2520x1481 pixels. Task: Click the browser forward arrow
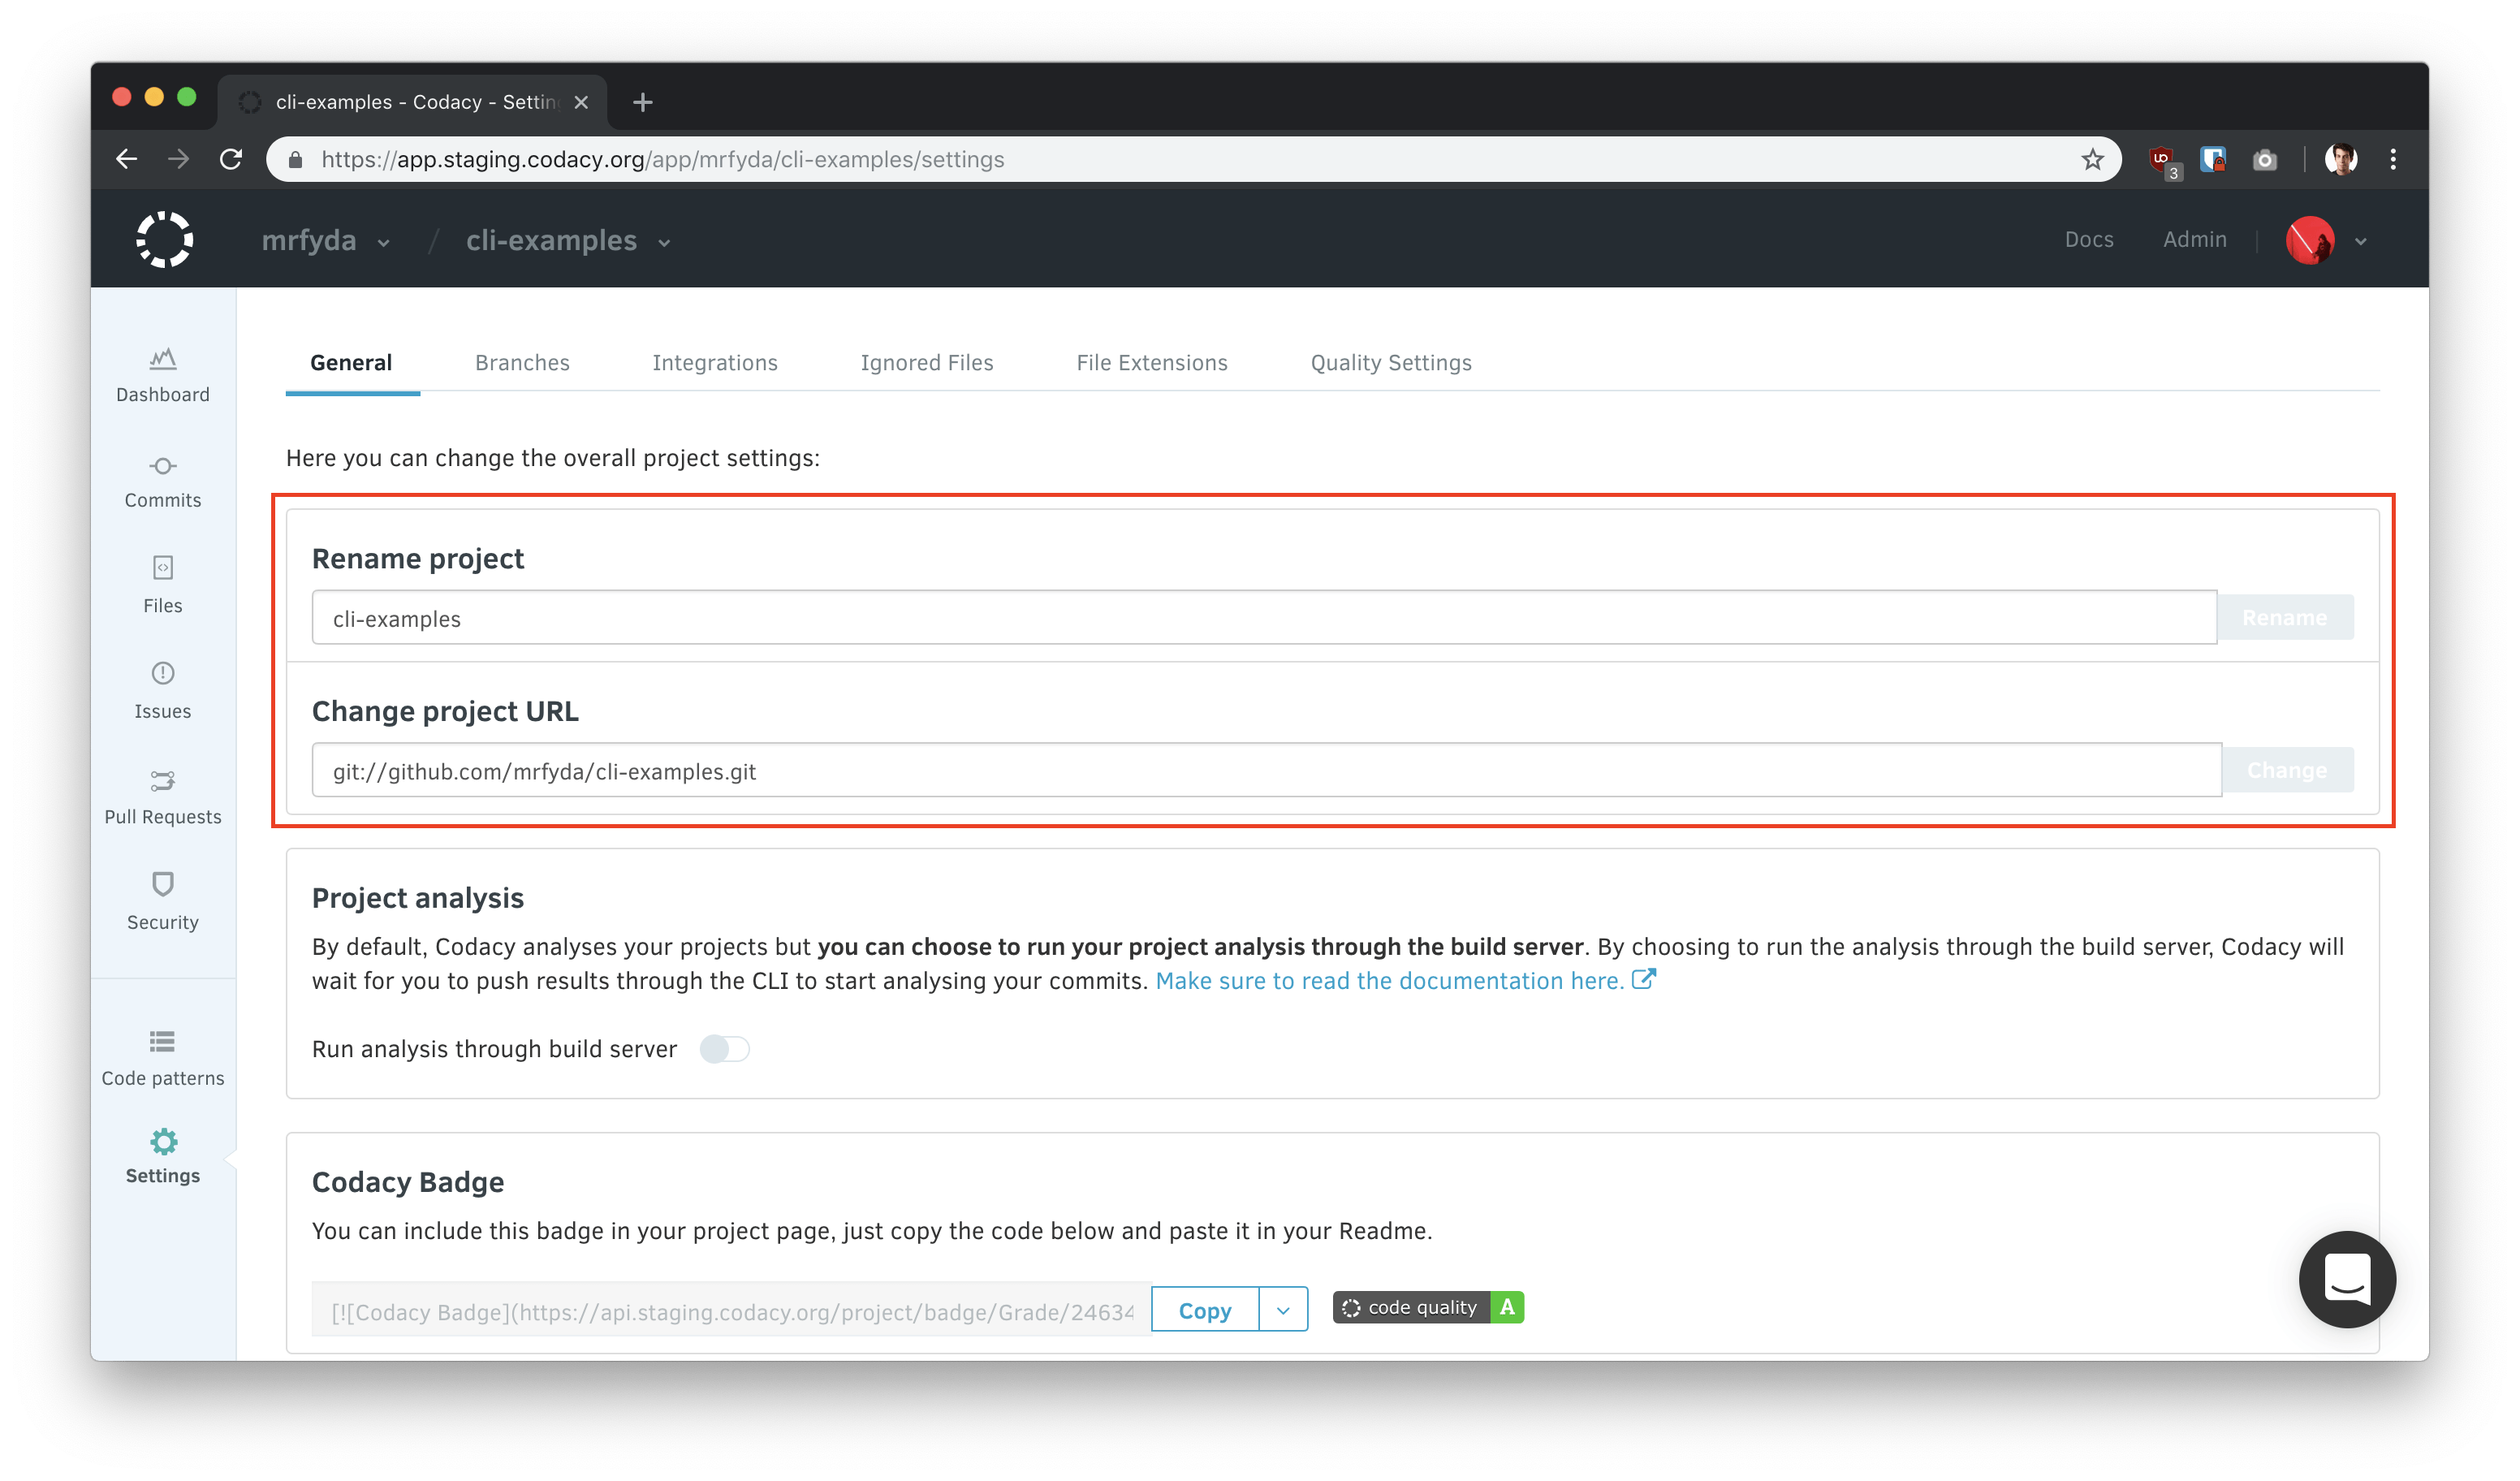[179, 159]
